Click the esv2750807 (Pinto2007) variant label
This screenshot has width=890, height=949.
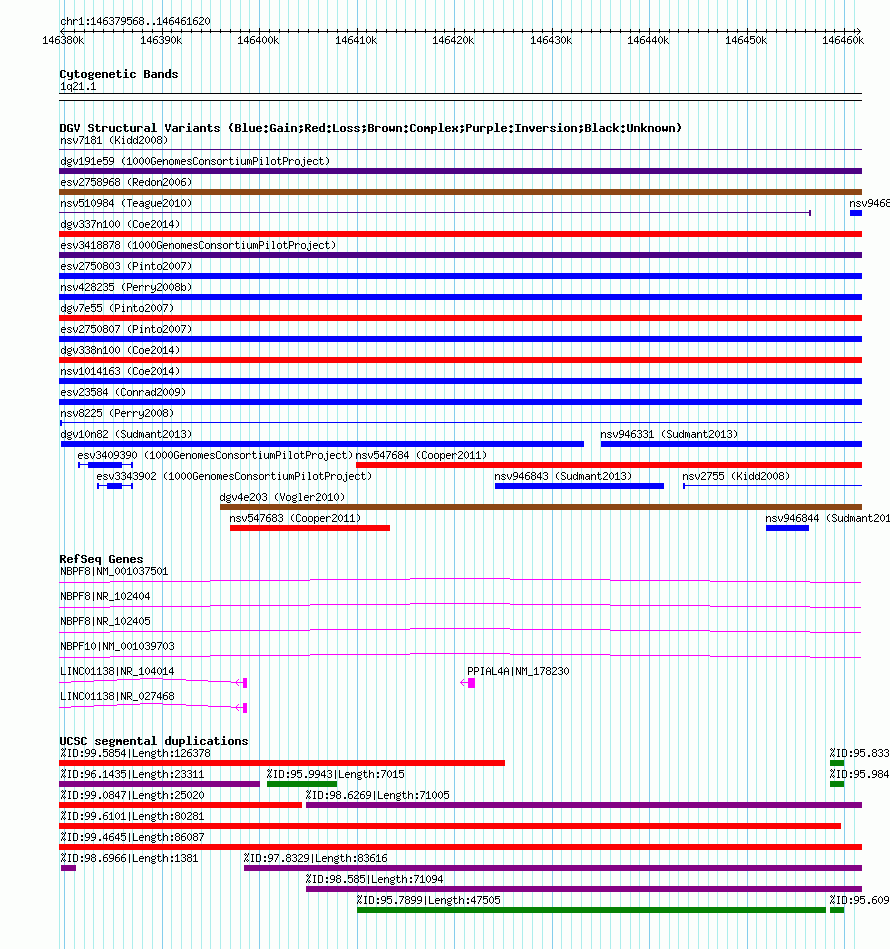click(126, 329)
